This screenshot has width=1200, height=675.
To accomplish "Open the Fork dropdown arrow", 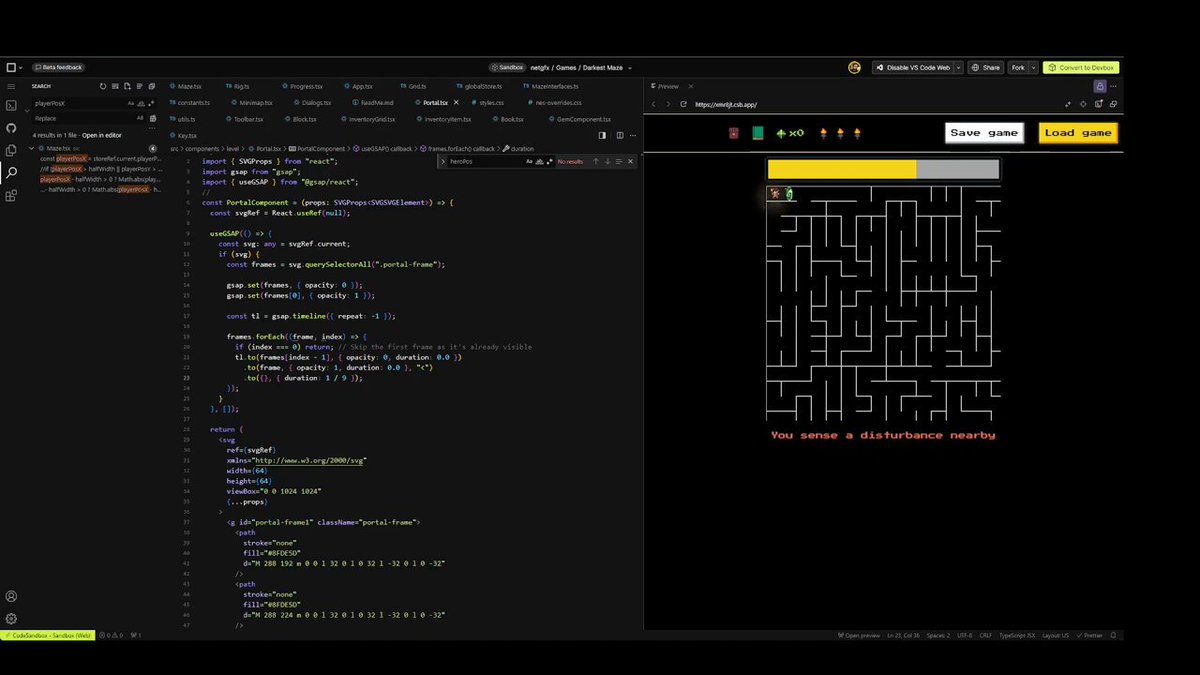I will [1033, 68].
